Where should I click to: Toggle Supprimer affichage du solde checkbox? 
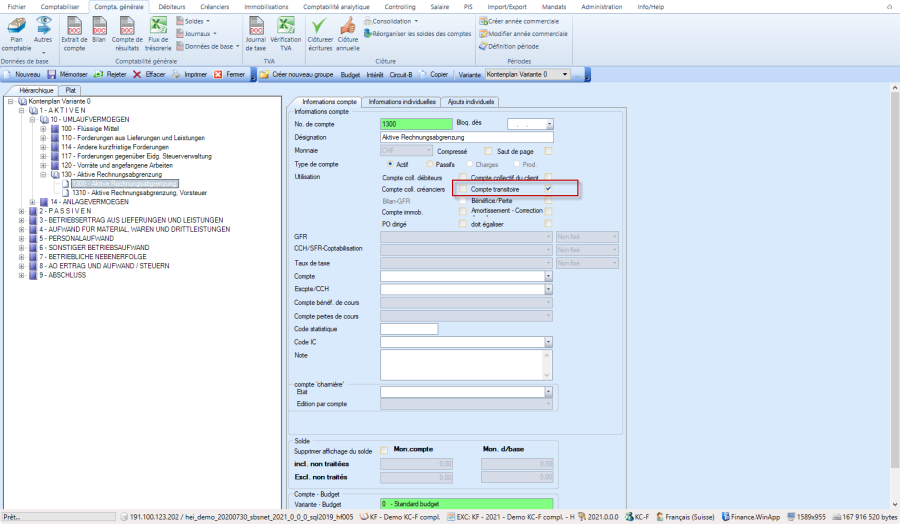click(384, 451)
